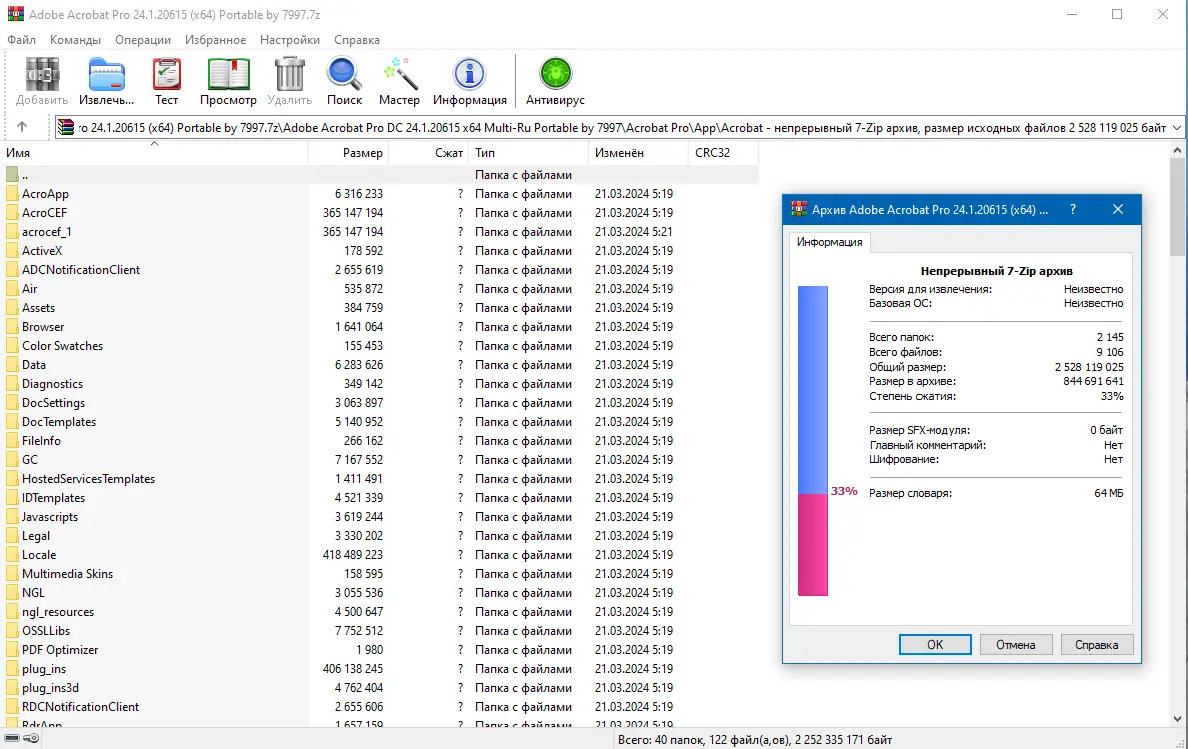Open the Операции menu
This screenshot has height=749, width=1188.
[146, 39]
